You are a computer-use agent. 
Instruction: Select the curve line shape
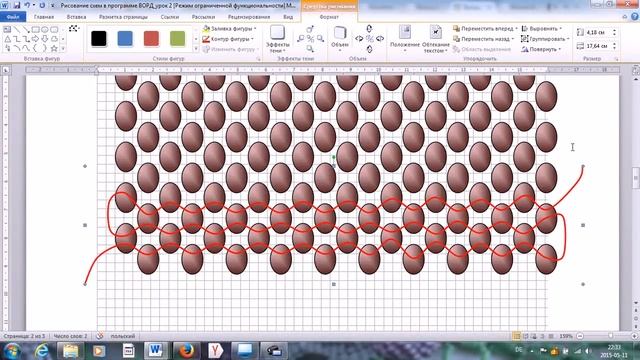(x=26, y=49)
